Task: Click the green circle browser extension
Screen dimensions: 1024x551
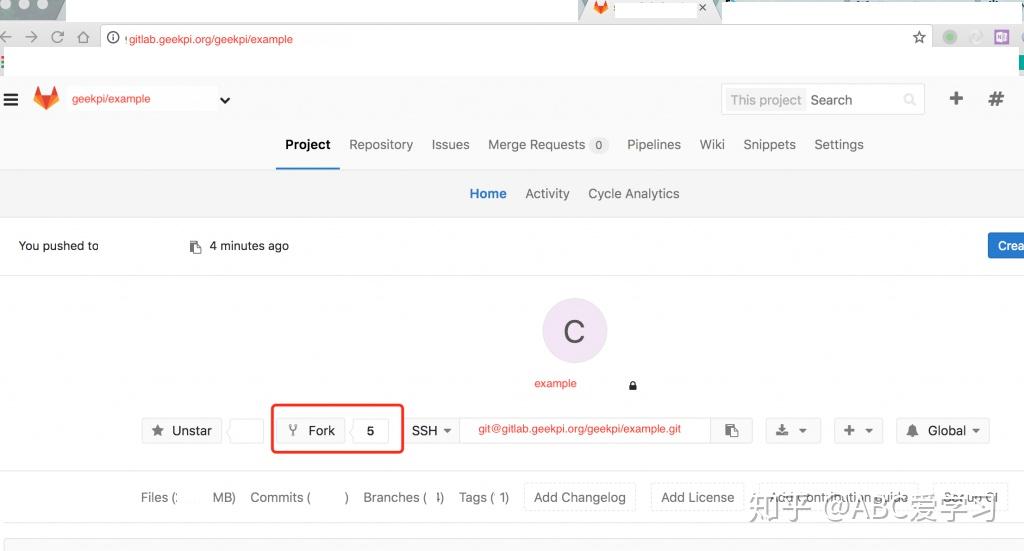Action: click(x=950, y=38)
